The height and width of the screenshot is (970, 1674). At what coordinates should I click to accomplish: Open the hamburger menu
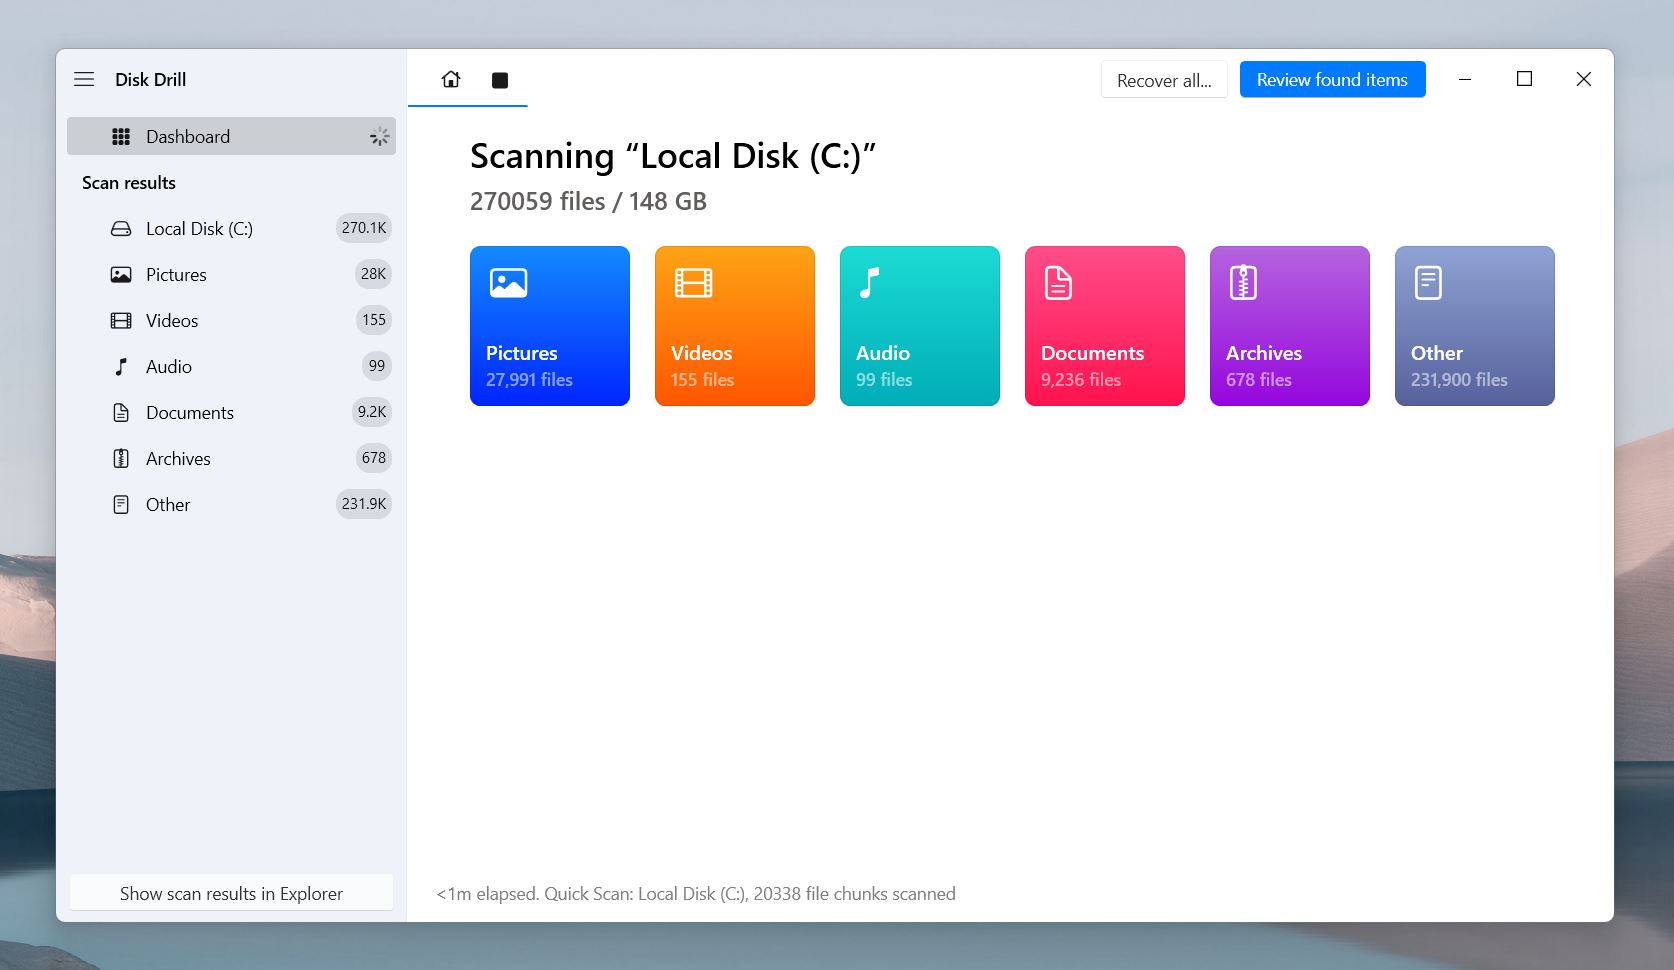[x=84, y=79]
